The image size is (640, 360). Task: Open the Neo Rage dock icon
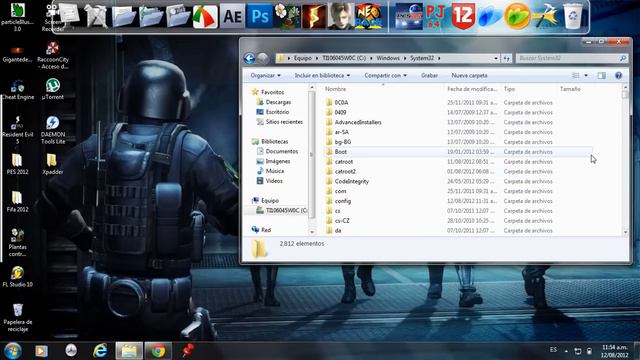(369, 16)
